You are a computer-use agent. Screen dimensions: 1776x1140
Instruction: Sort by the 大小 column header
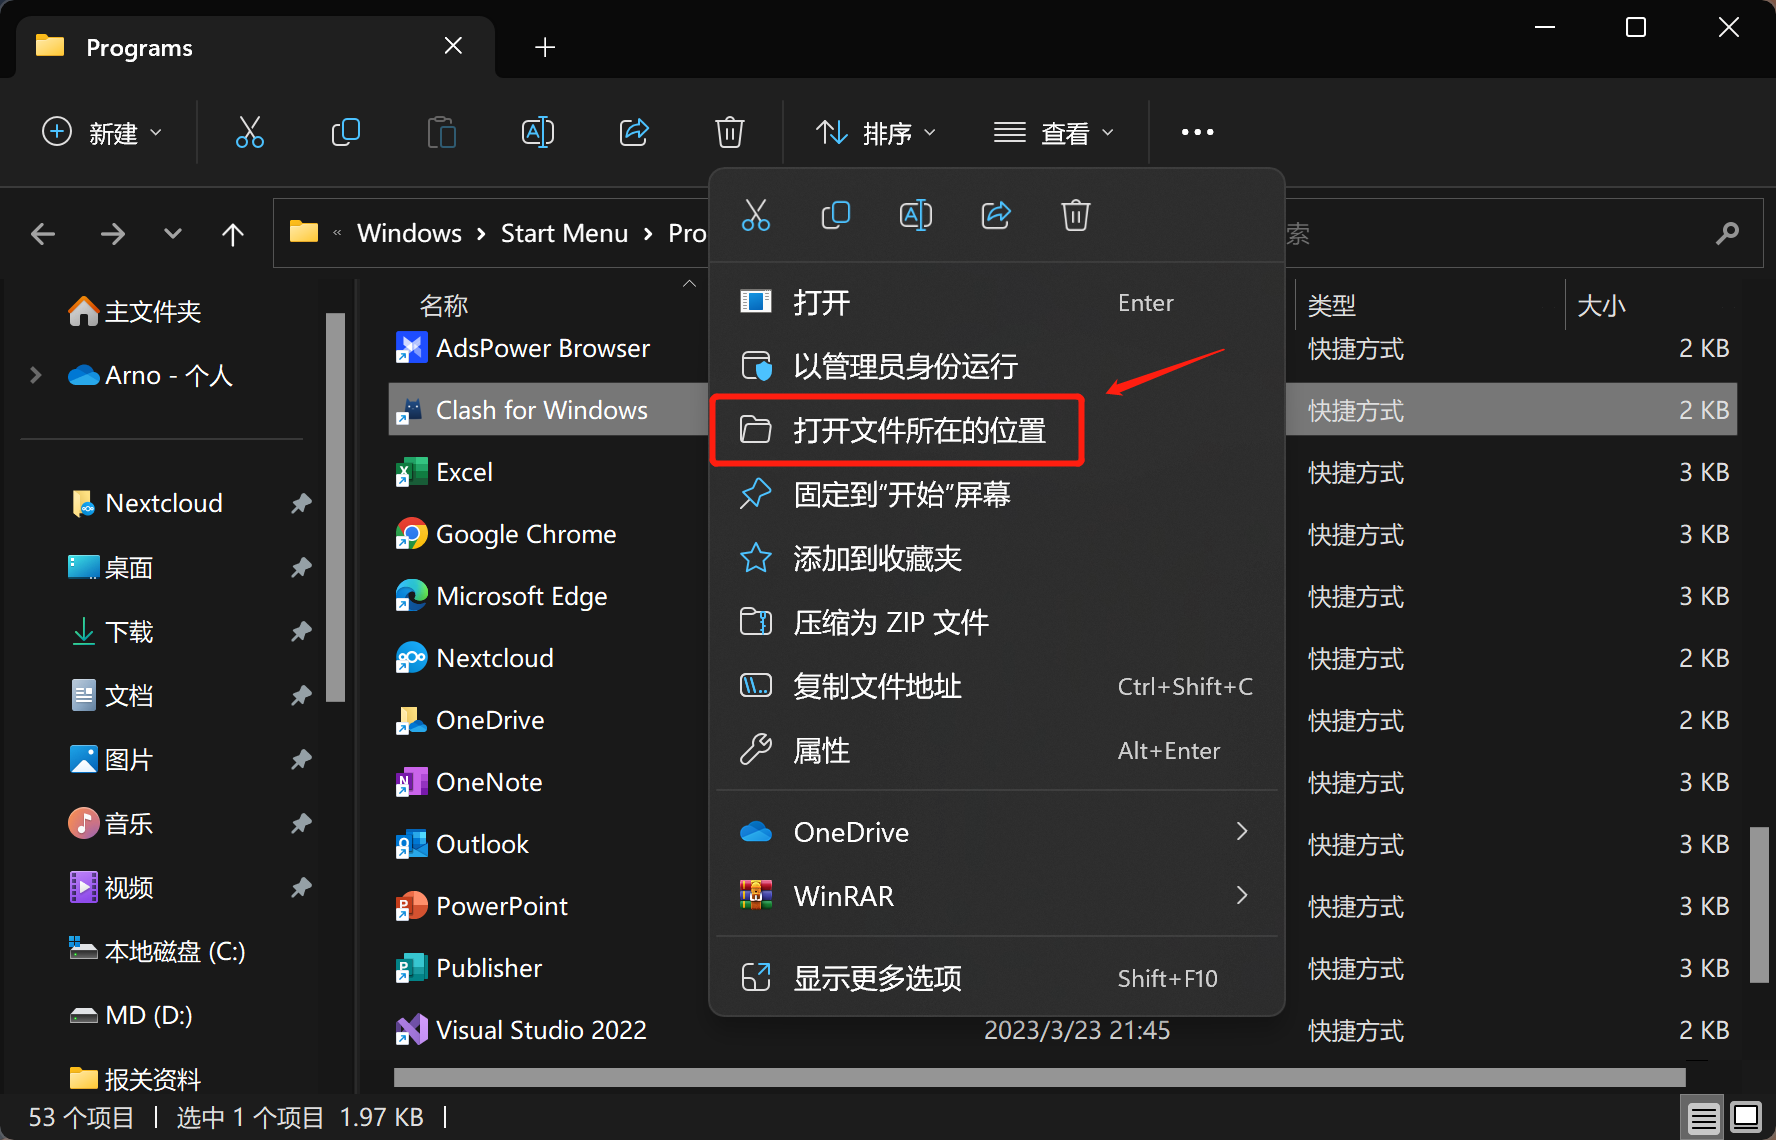(1601, 306)
